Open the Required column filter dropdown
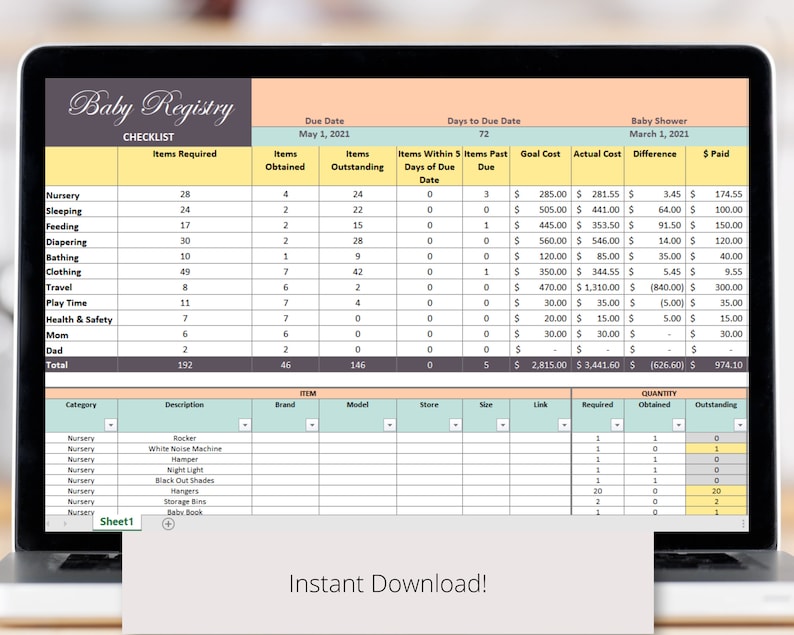The width and height of the screenshot is (794, 635). [617, 425]
